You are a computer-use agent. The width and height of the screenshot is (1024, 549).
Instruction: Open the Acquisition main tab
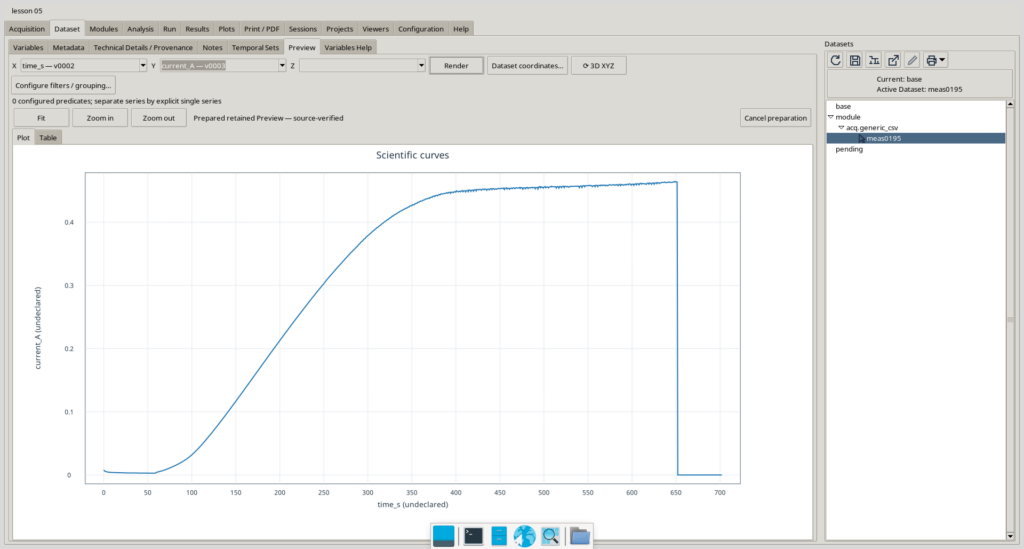coord(27,29)
